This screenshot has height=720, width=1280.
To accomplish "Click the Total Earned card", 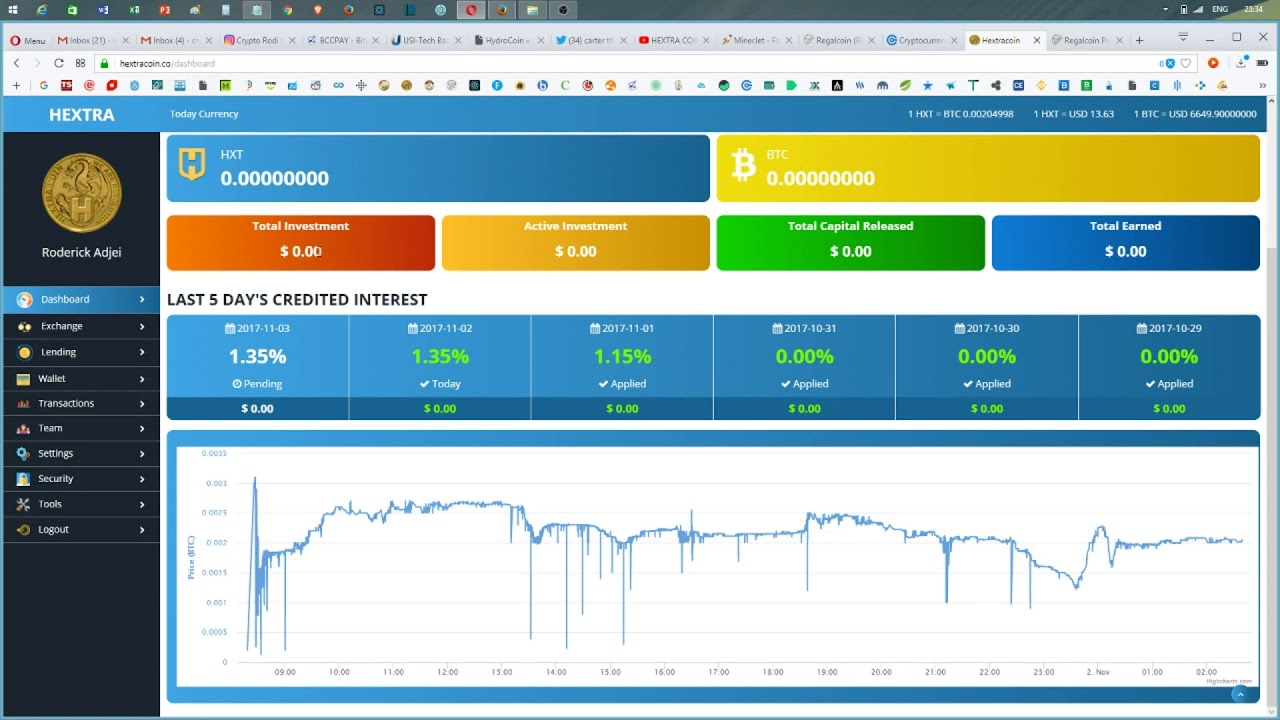I will [1126, 242].
